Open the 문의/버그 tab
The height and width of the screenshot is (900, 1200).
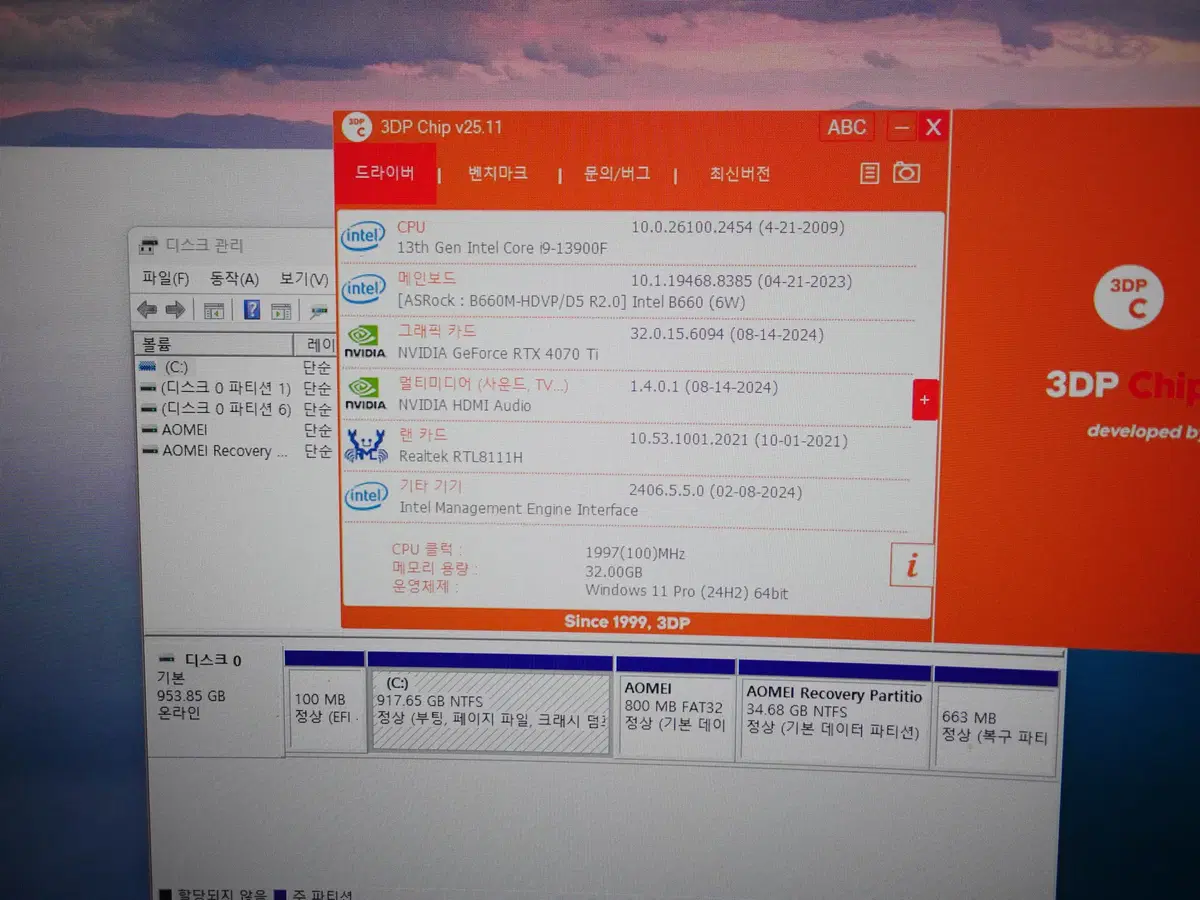pyautogui.click(x=617, y=173)
